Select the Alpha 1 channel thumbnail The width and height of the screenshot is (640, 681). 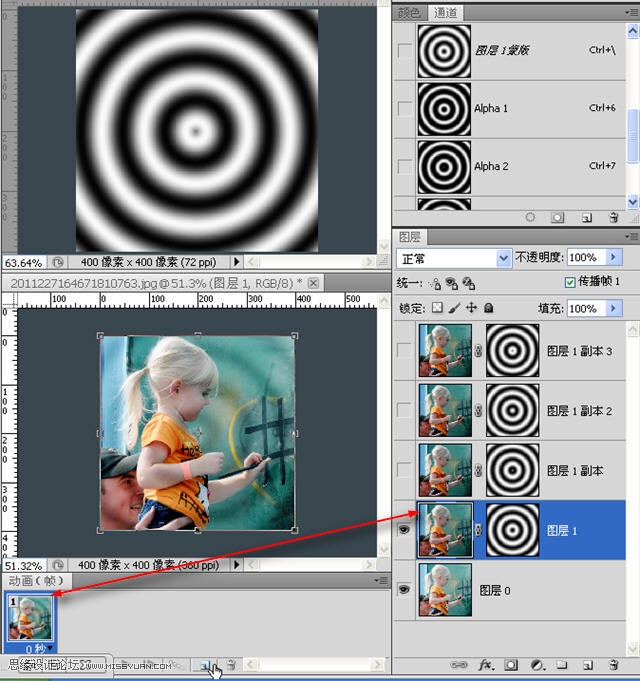tap(444, 109)
